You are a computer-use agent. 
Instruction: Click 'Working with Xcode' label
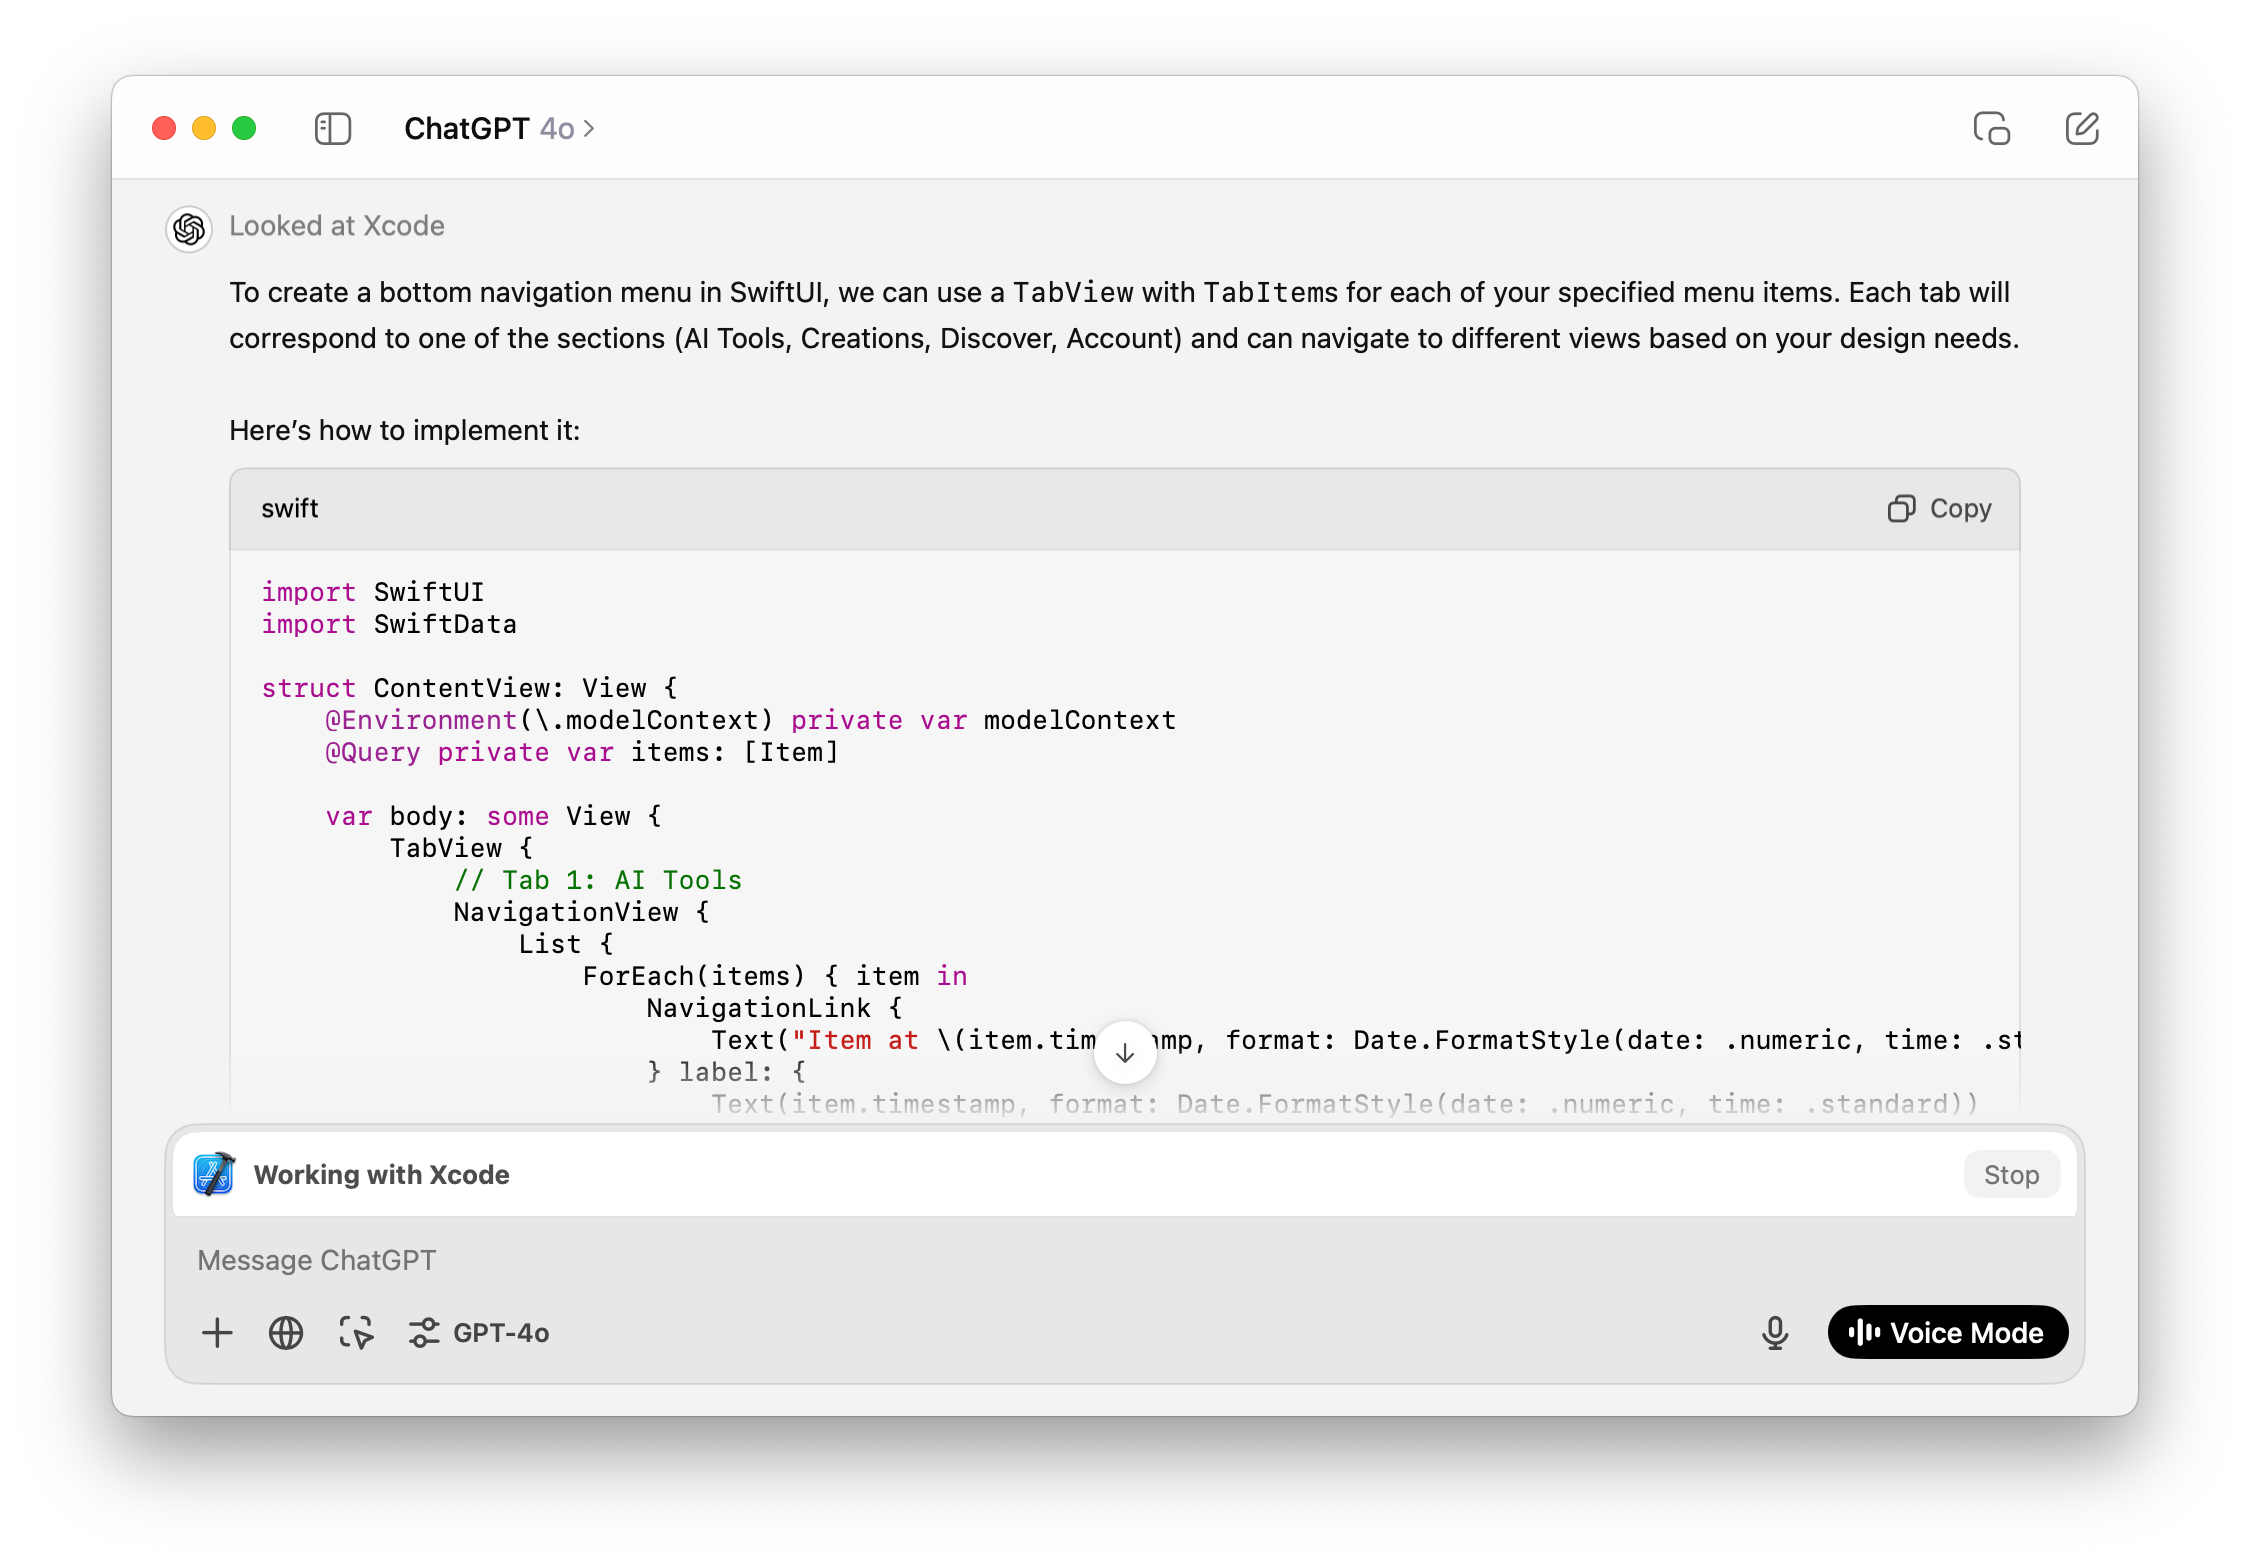tap(382, 1175)
